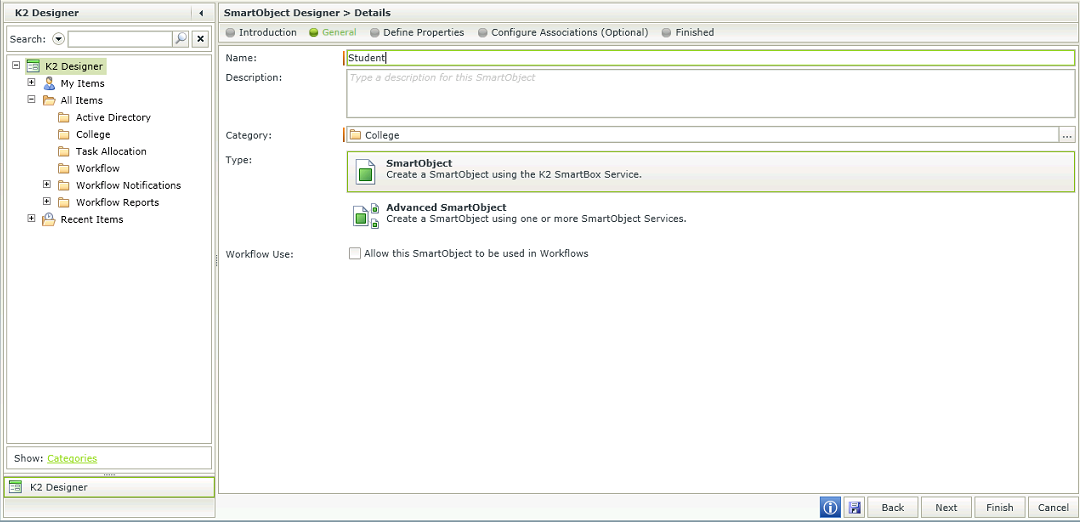
Task: Click the Advanced SmartObject type icon
Action: click(366, 215)
